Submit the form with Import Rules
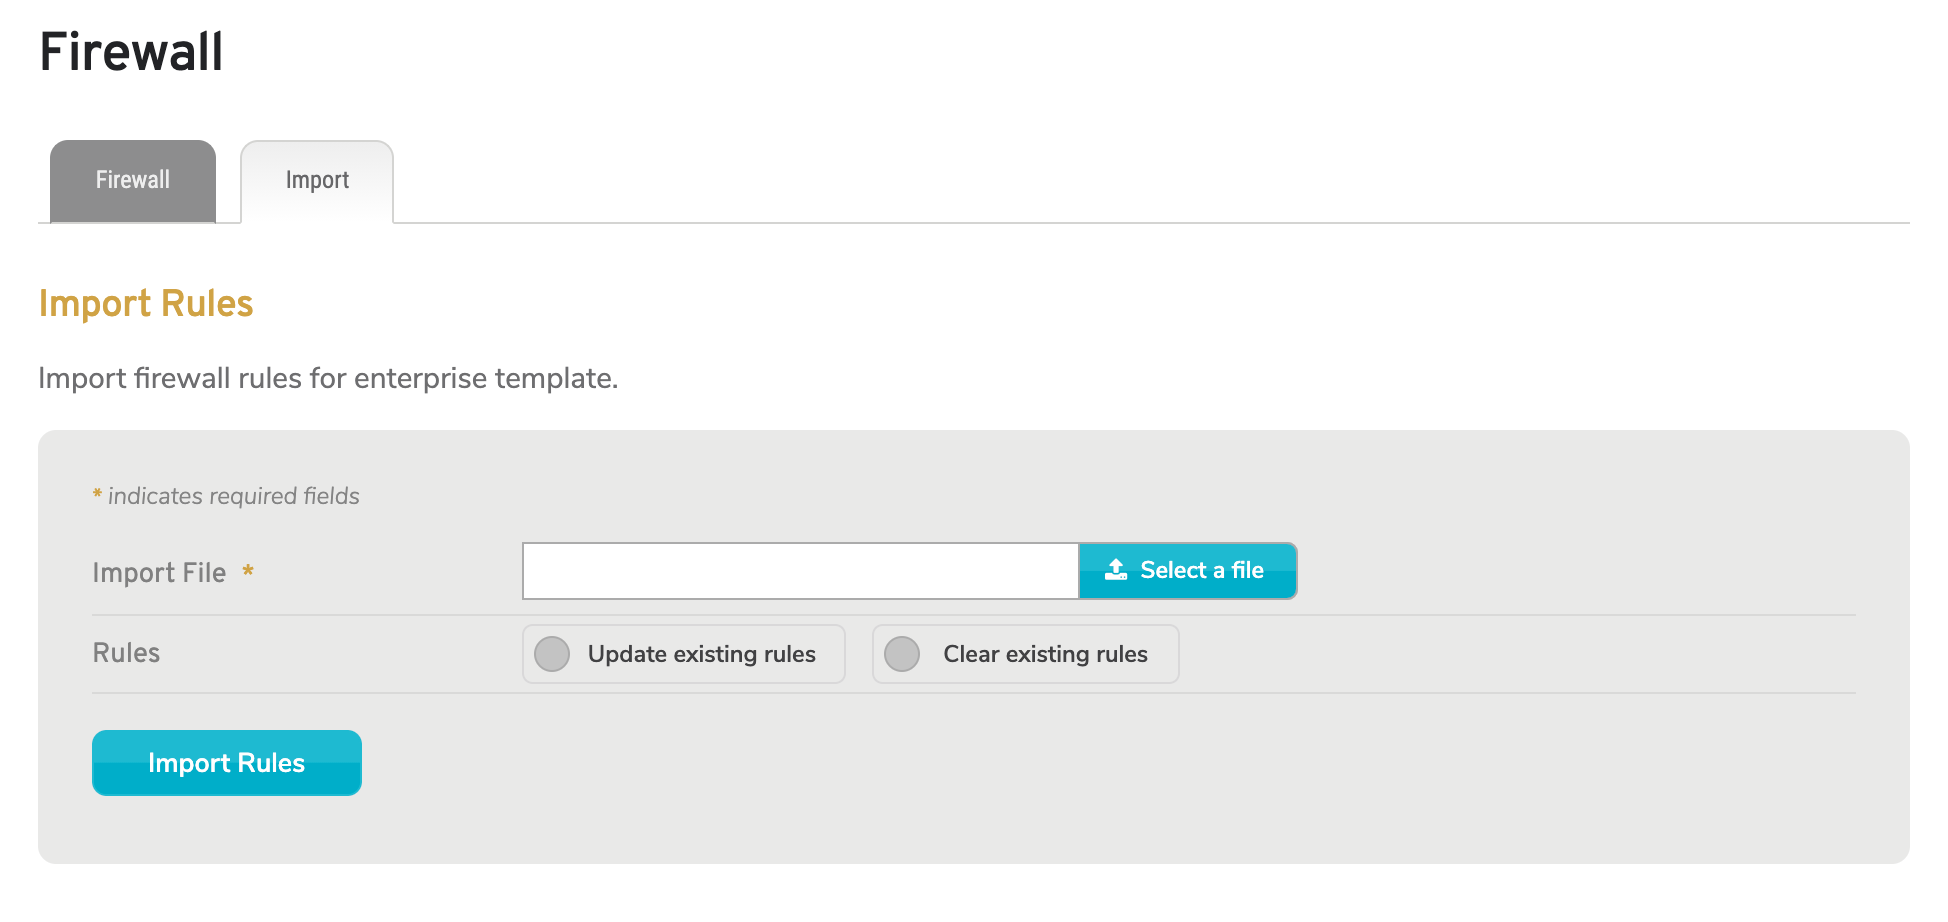1948x922 pixels. (x=226, y=763)
